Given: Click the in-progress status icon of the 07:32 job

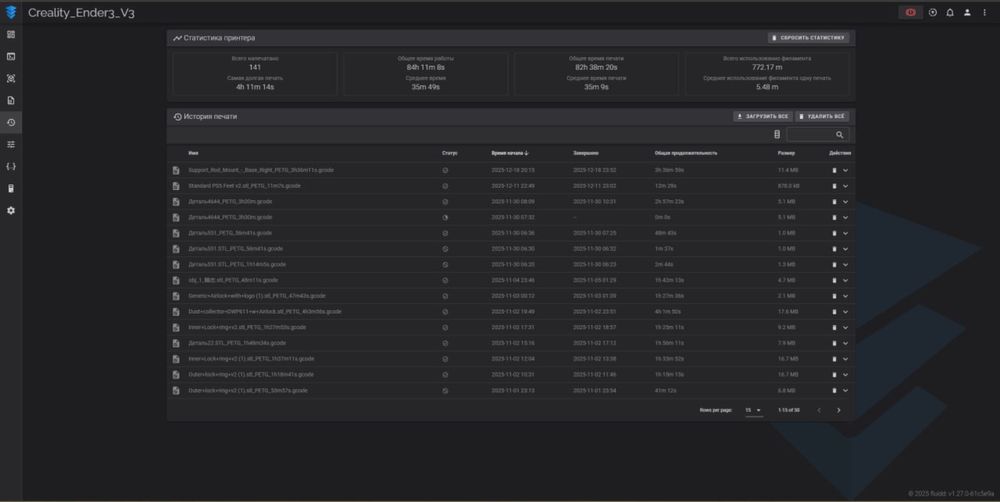Looking at the screenshot, I should (x=445, y=218).
